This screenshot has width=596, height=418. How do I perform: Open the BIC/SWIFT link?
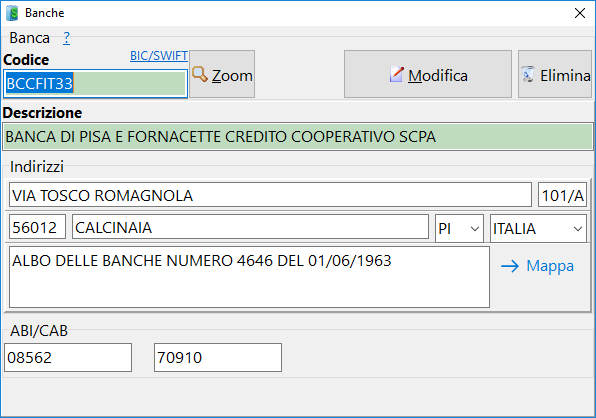coord(159,55)
